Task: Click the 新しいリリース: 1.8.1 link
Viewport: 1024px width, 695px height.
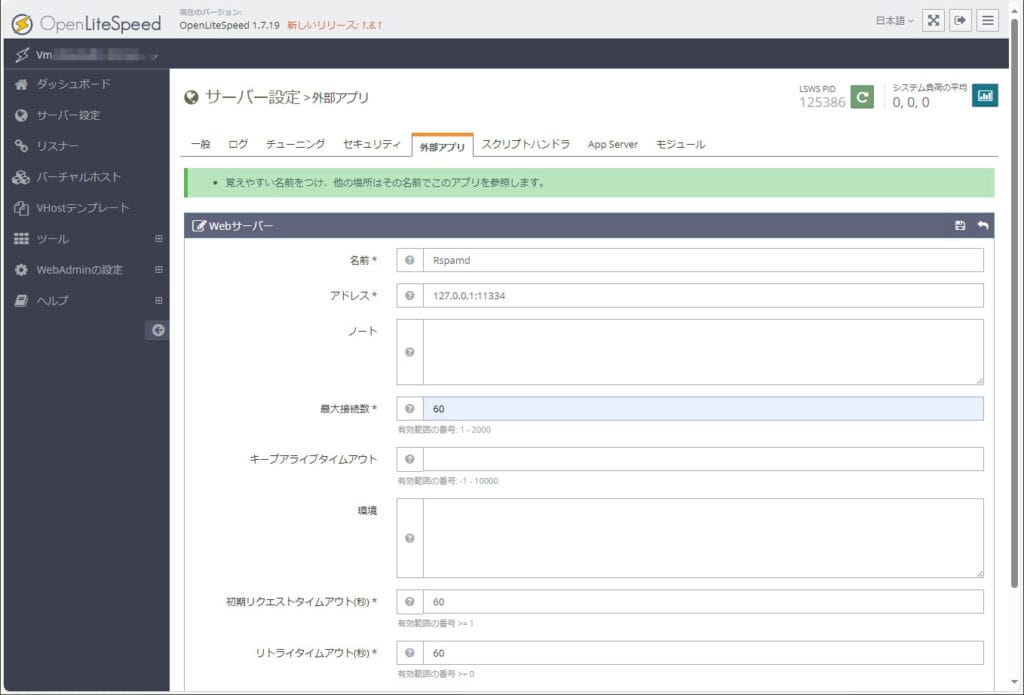Action: [334, 25]
